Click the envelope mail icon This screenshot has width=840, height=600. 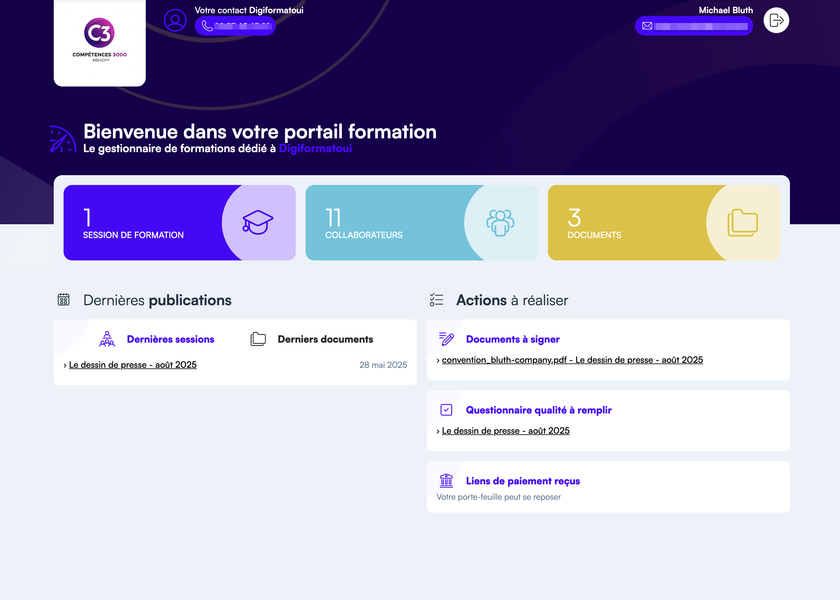(x=647, y=26)
